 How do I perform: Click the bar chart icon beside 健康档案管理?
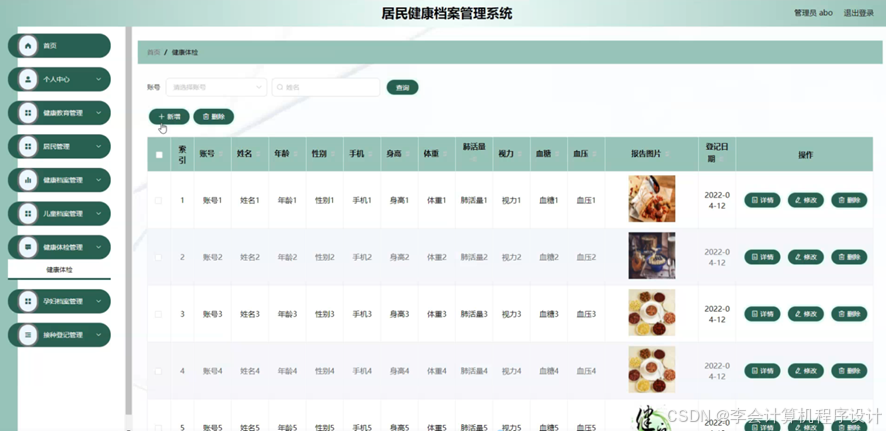[x=28, y=180]
